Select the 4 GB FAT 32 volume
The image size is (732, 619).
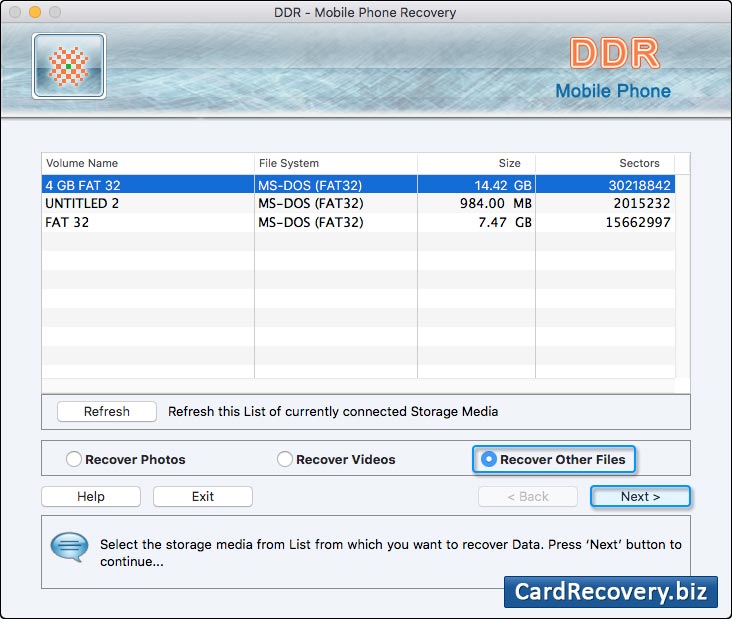pyautogui.click(x=358, y=185)
